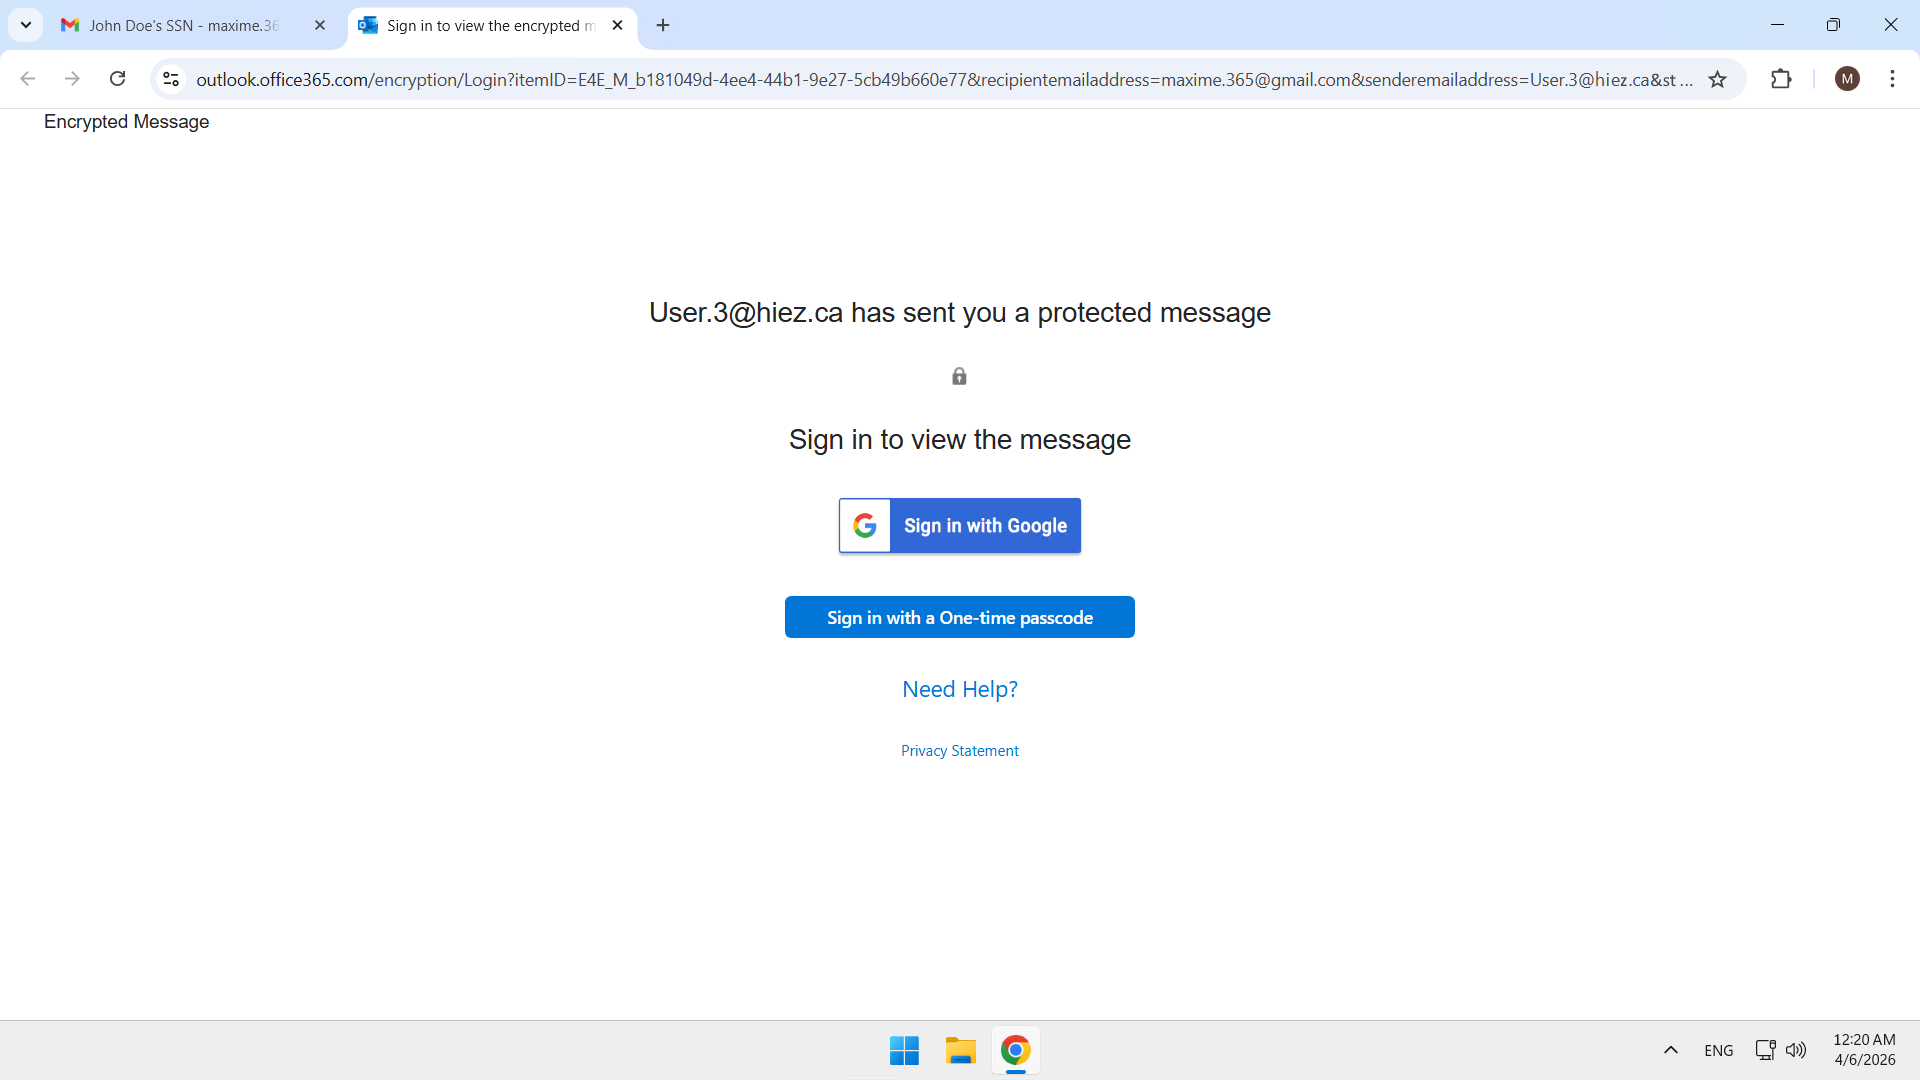Expand the tab search dropdown arrow
The height and width of the screenshot is (1080, 1920).
click(x=26, y=25)
